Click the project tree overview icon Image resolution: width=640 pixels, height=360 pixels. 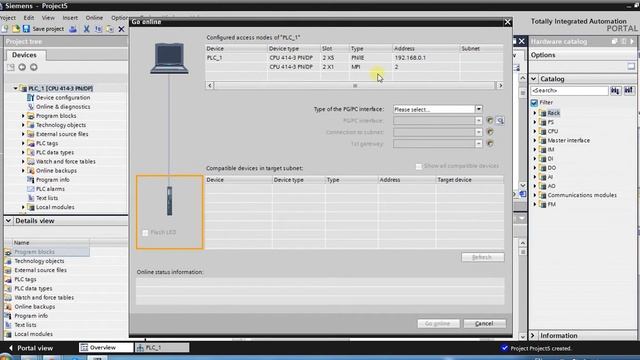click(x=11, y=67)
